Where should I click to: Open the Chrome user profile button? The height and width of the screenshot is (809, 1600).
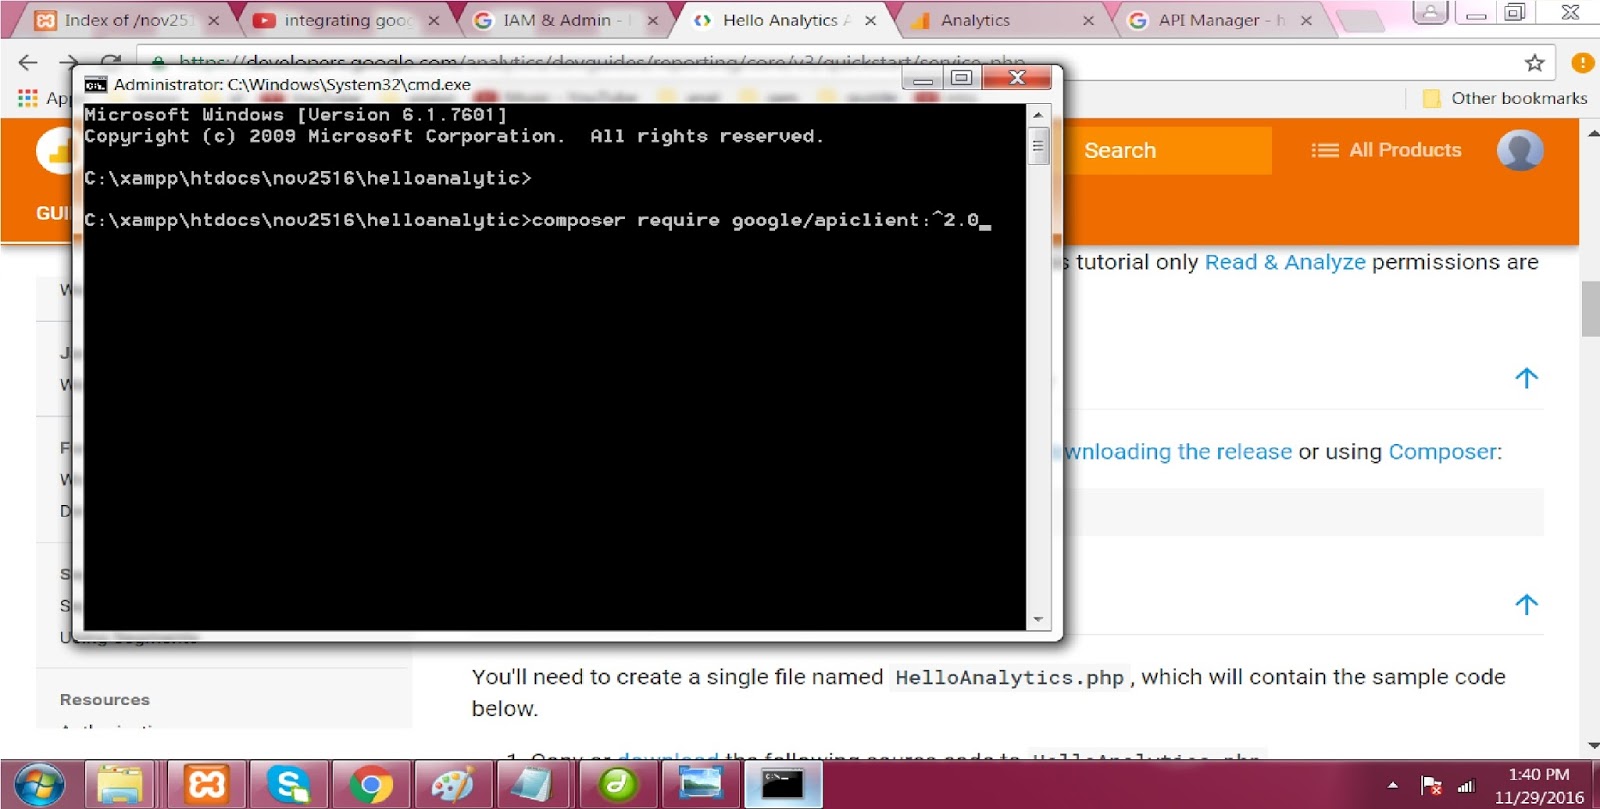(x=1431, y=13)
